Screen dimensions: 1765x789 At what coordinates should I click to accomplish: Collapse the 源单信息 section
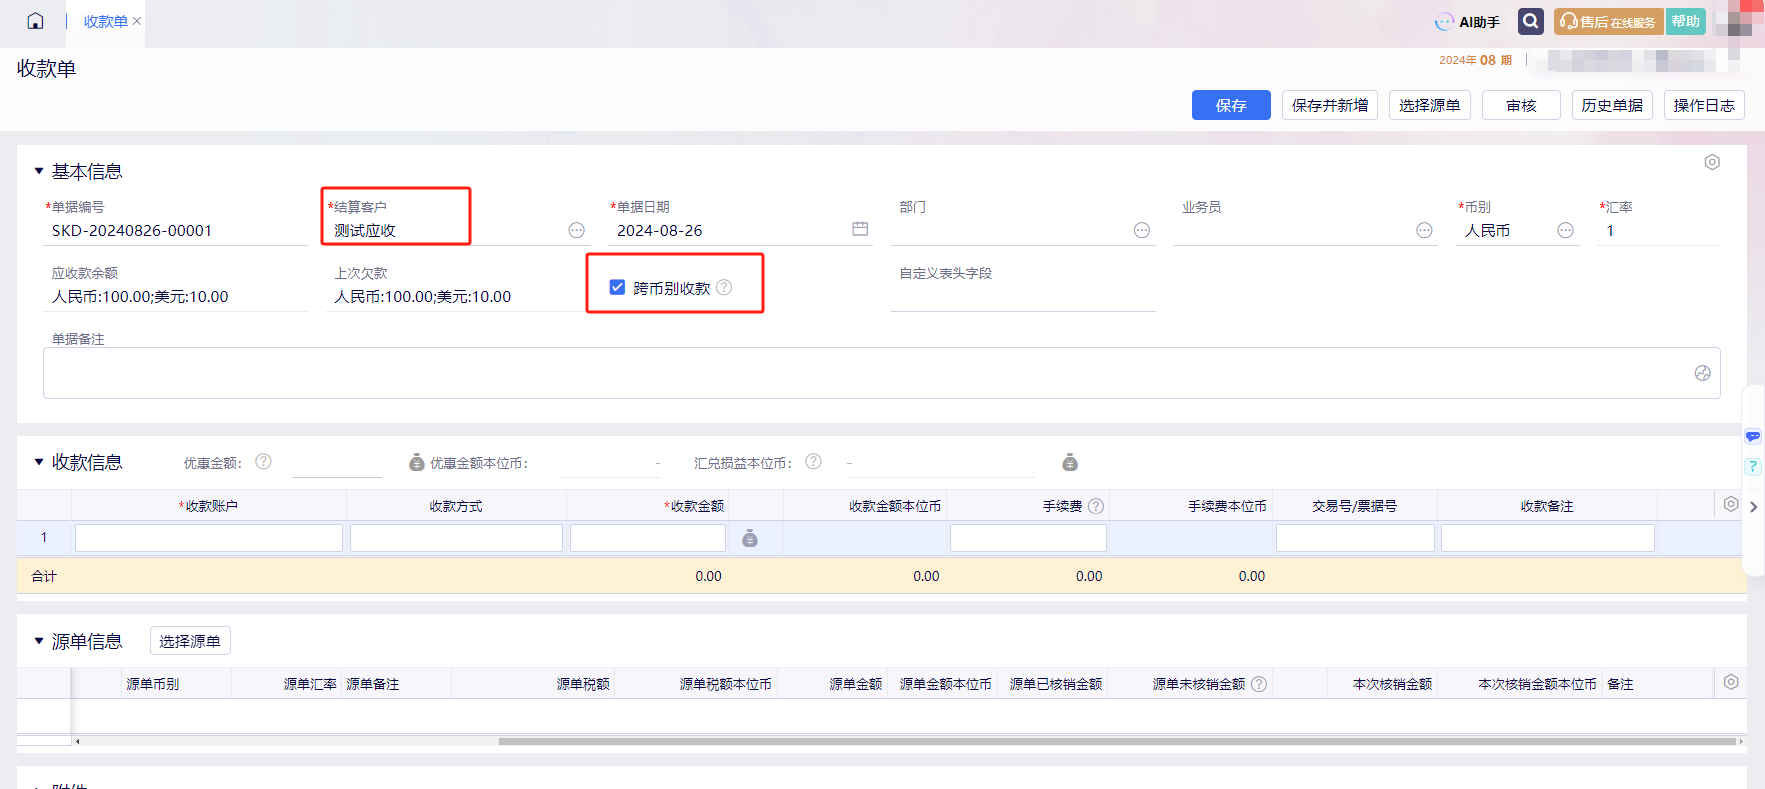39,641
